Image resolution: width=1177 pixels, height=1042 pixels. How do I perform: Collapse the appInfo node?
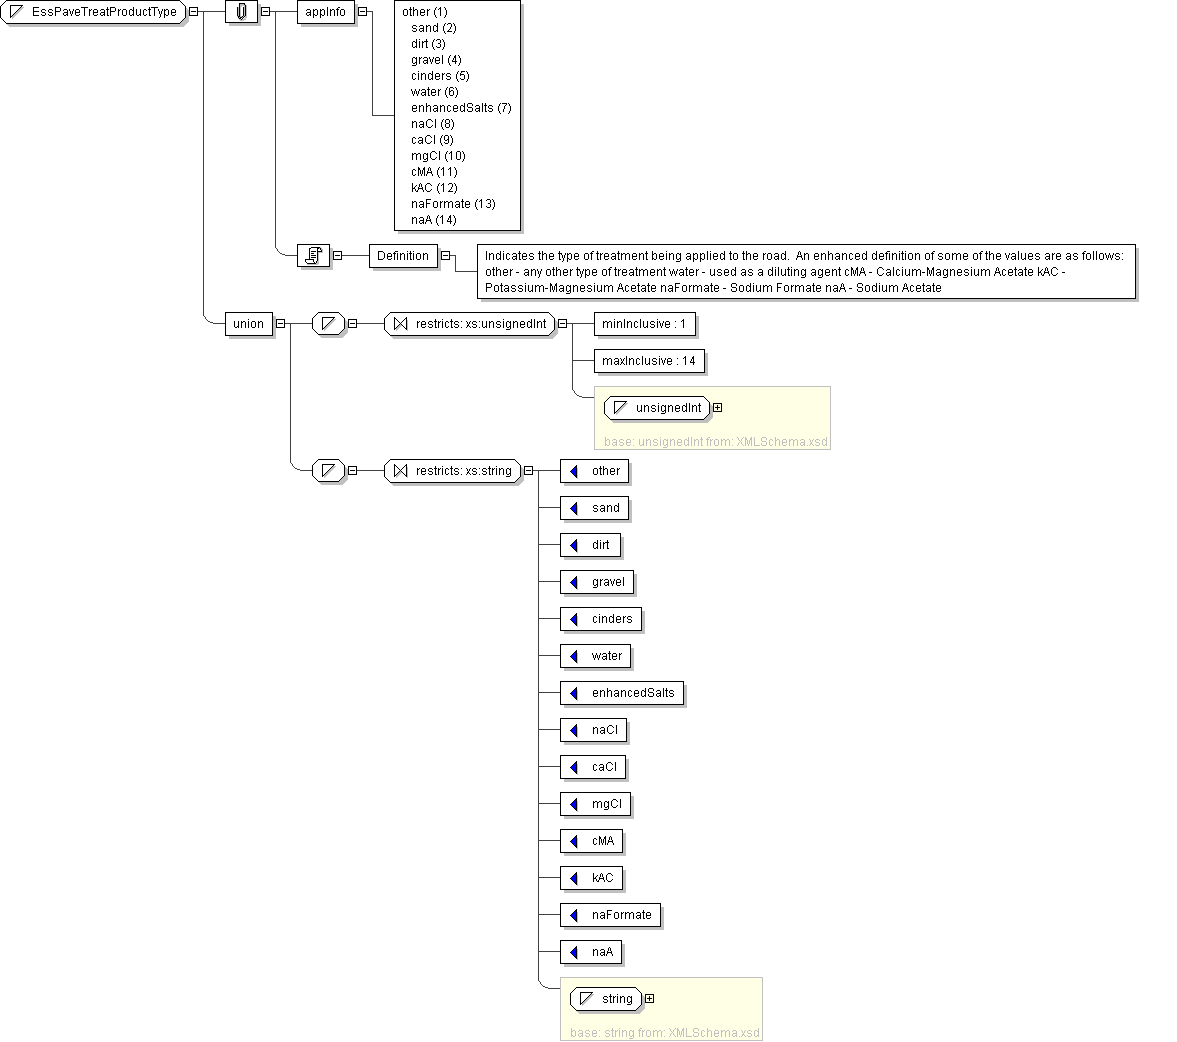pos(362,12)
